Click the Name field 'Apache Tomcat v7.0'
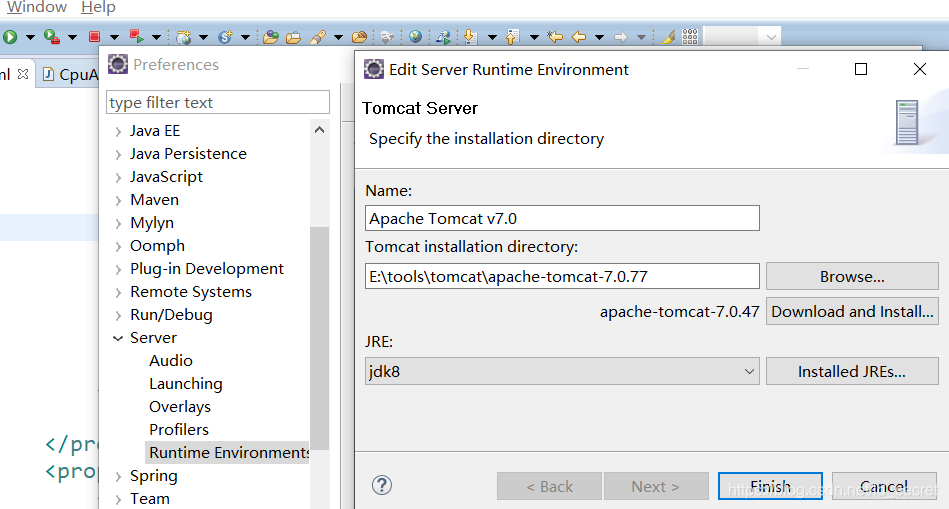The image size is (949, 509). click(x=562, y=218)
